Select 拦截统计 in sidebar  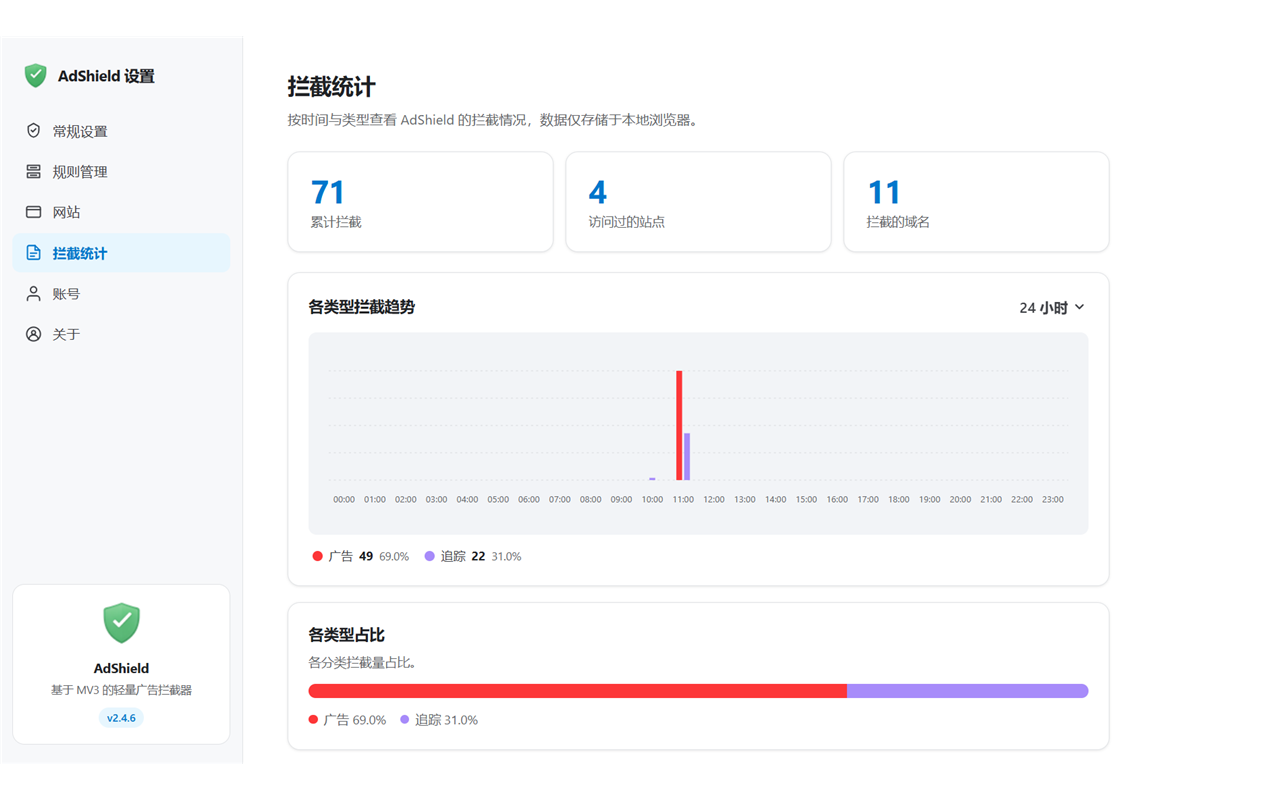[121, 253]
